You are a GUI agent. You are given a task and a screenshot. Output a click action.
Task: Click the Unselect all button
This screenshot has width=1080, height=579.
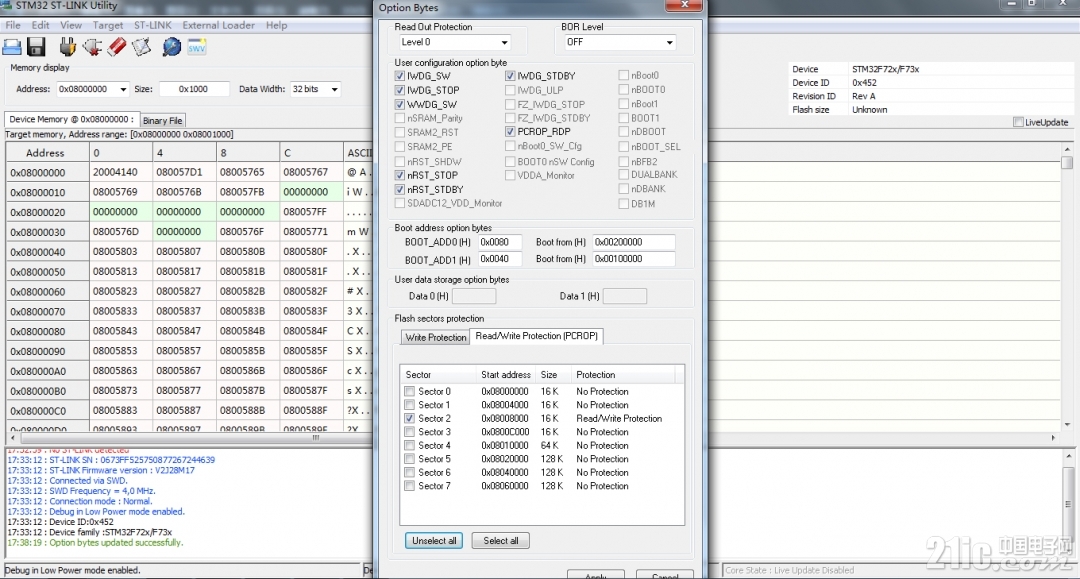click(434, 540)
